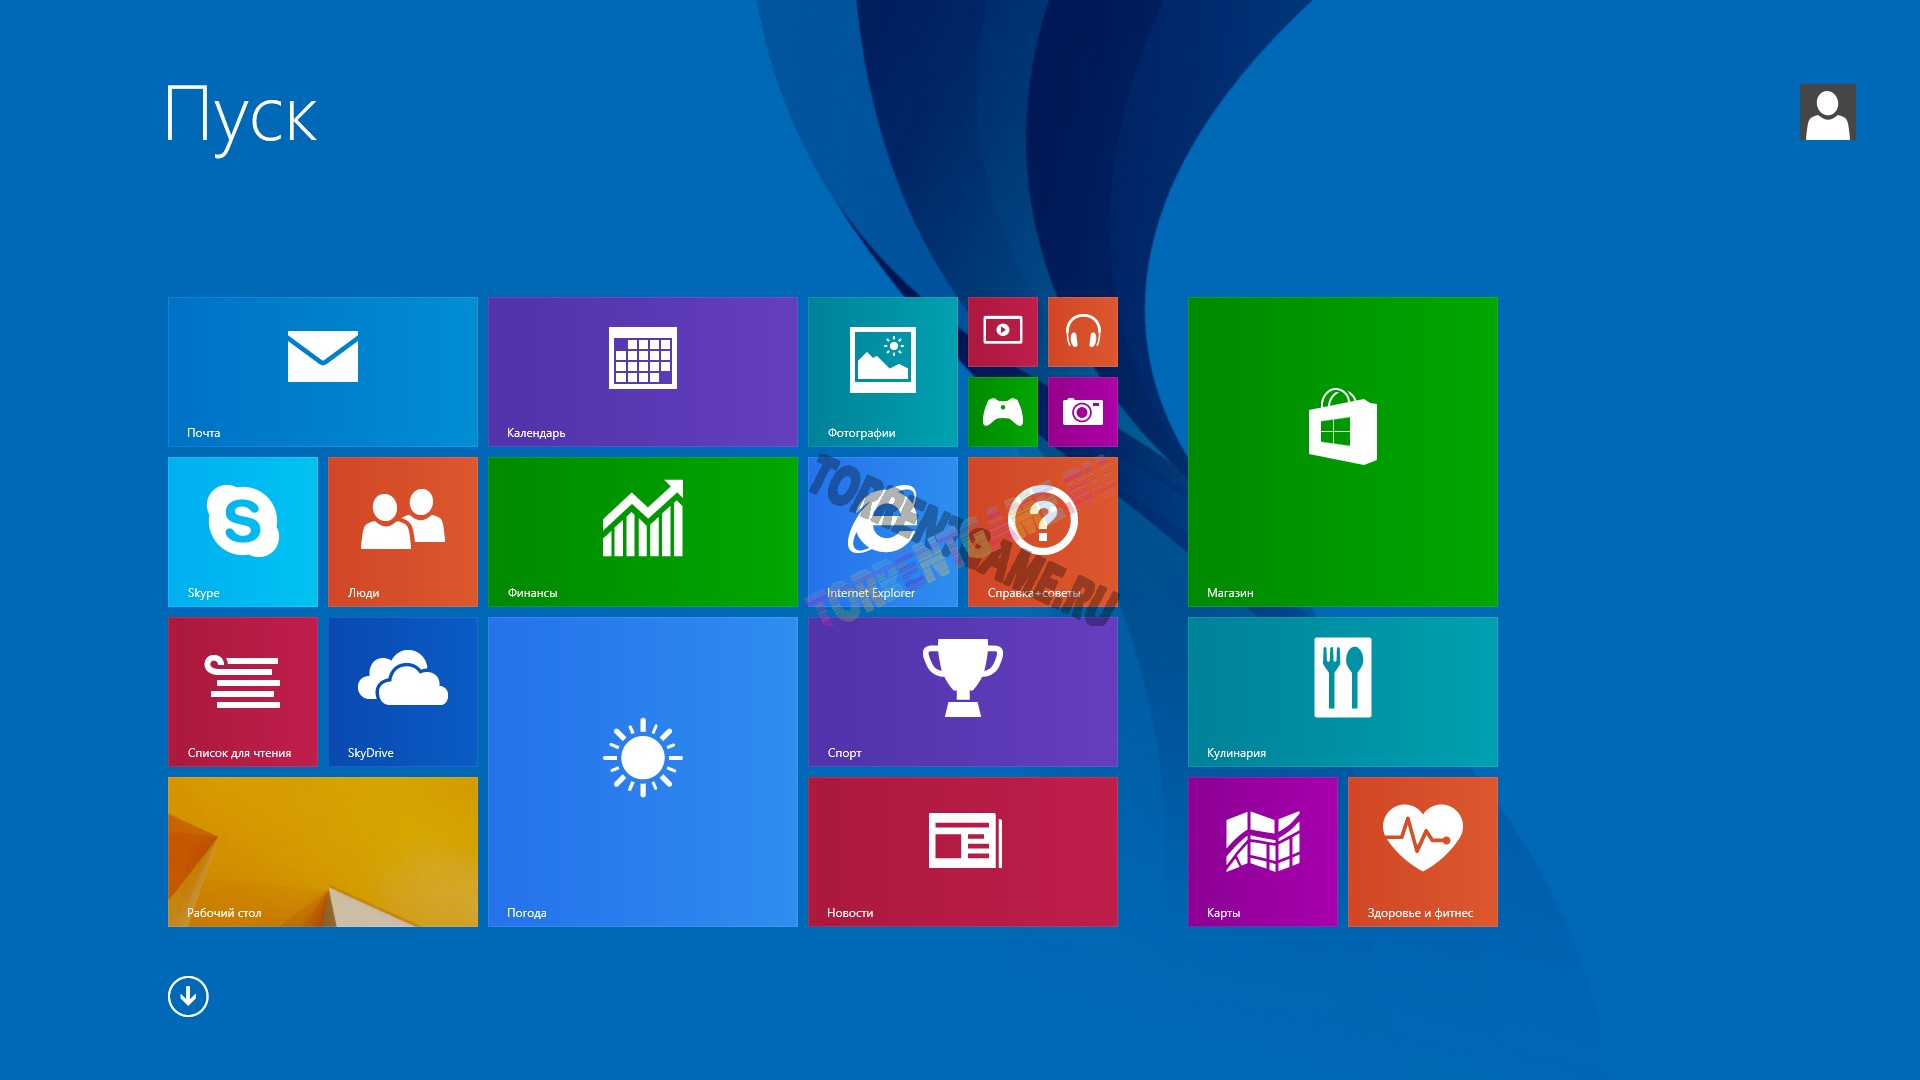Open Internet Explorer tile
The width and height of the screenshot is (1920, 1080).
(x=882, y=531)
